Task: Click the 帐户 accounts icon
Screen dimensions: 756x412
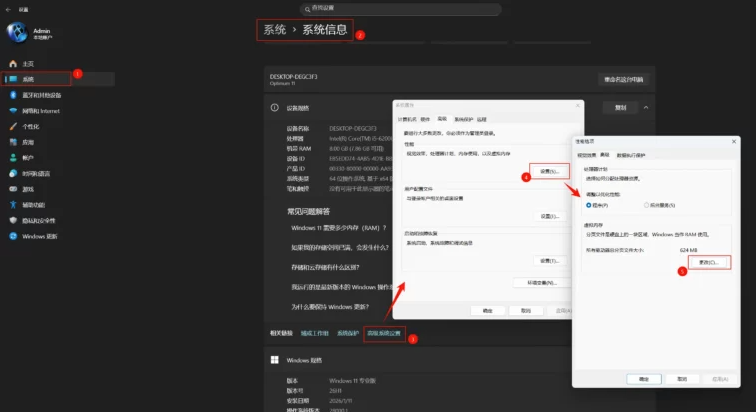Action: tap(13, 158)
